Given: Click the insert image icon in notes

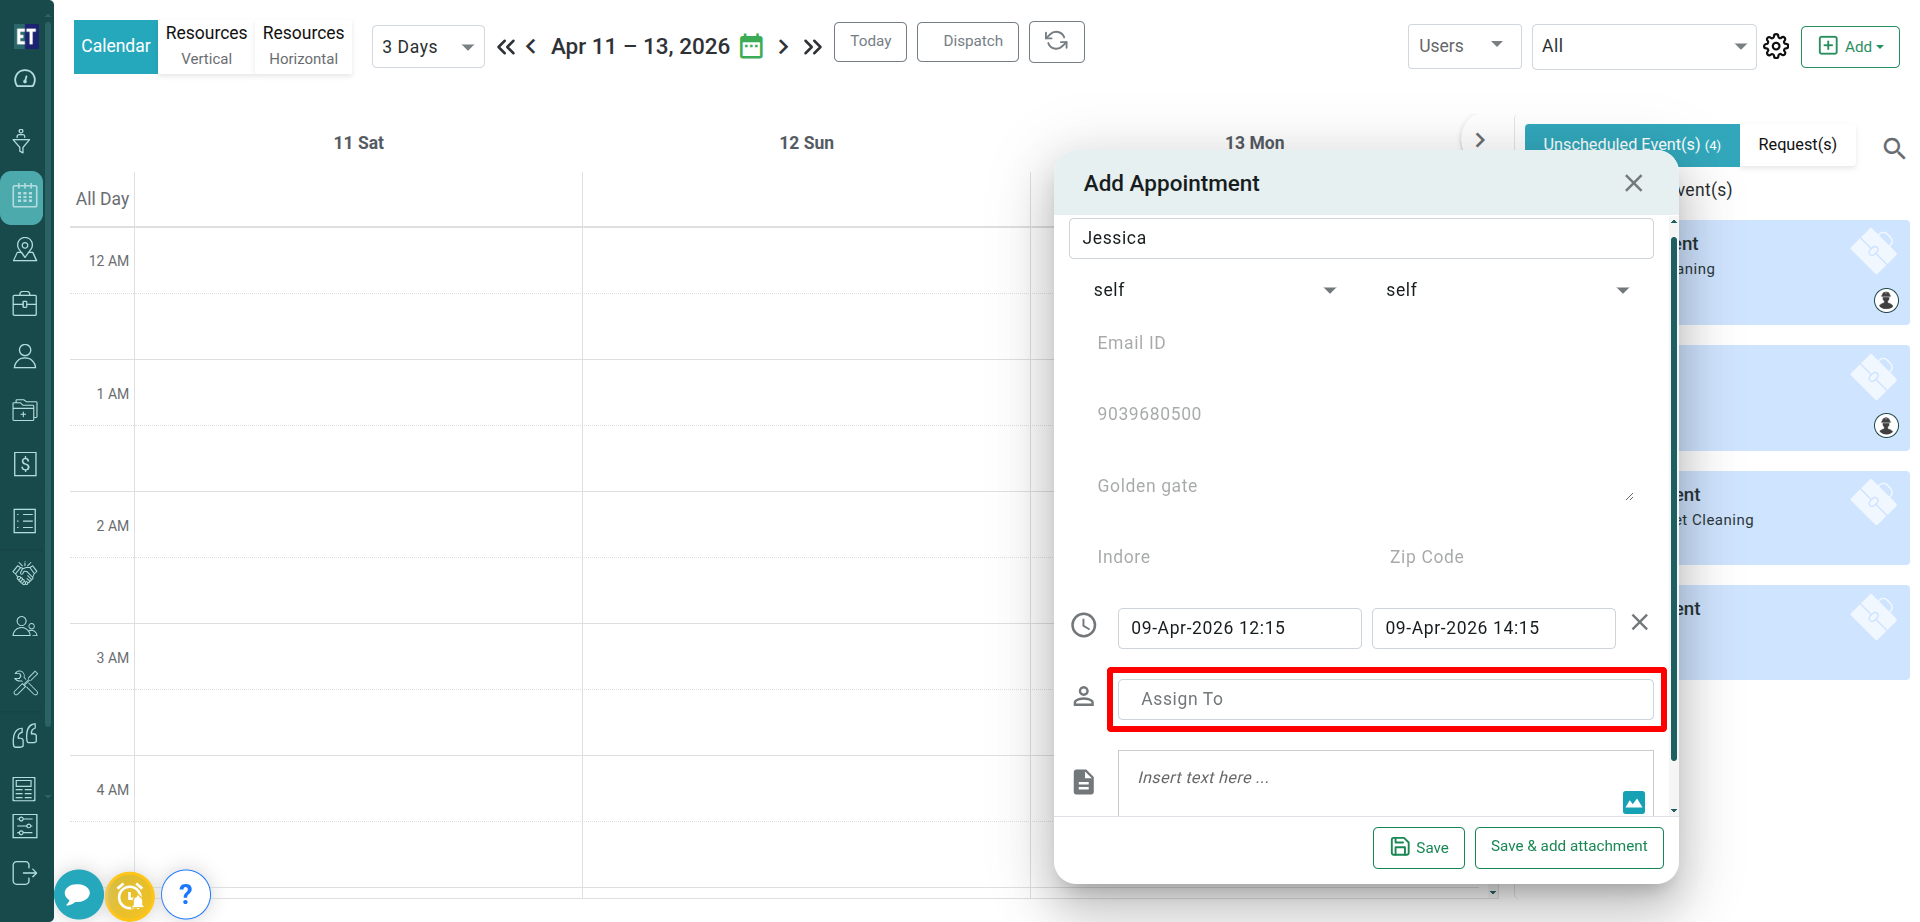Looking at the screenshot, I should 1633,802.
